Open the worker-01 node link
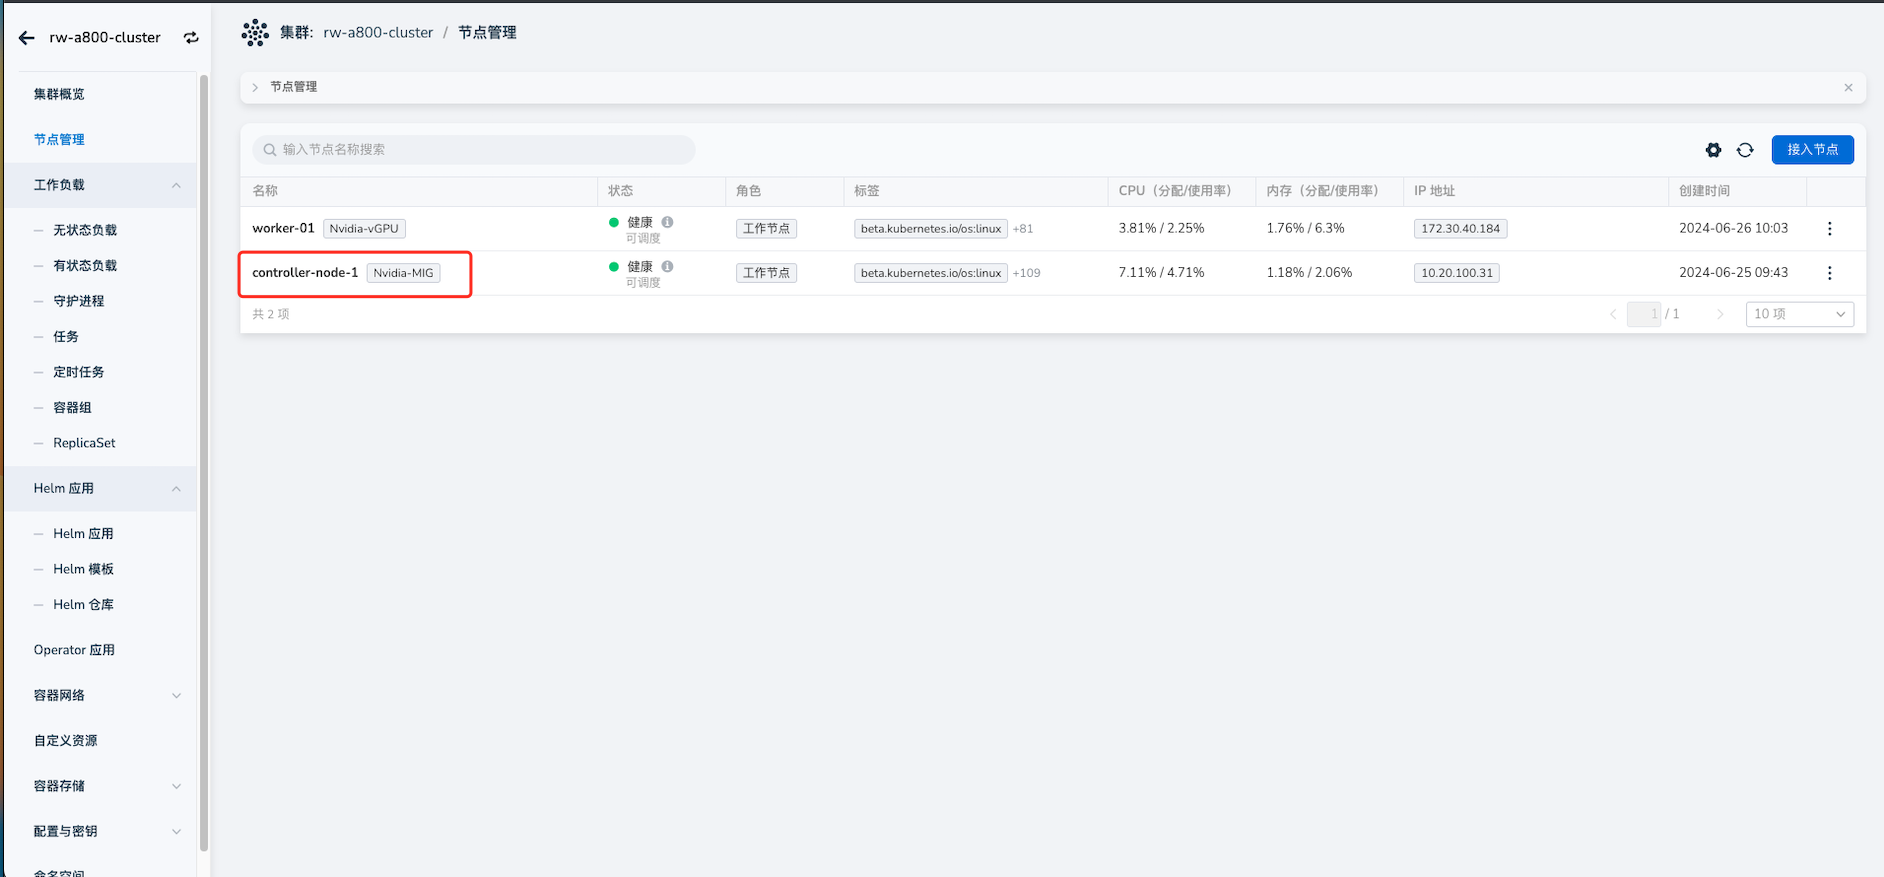This screenshot has width=1884, height=877. (x=283, y=229)
